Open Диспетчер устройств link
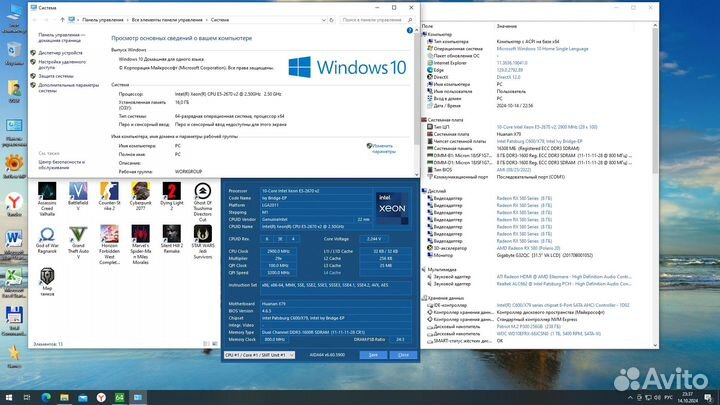This screenshot has width=720, height=405. (x=60, y=53)
